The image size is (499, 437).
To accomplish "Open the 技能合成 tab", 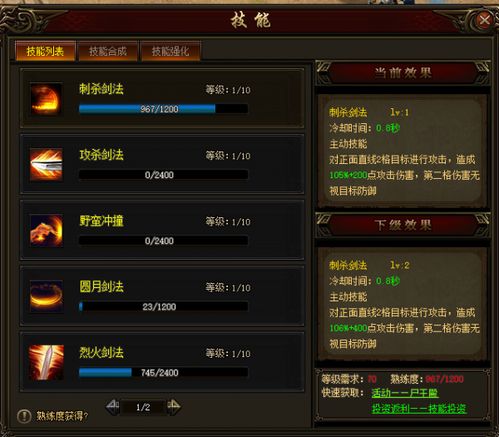I will (108, 51).
